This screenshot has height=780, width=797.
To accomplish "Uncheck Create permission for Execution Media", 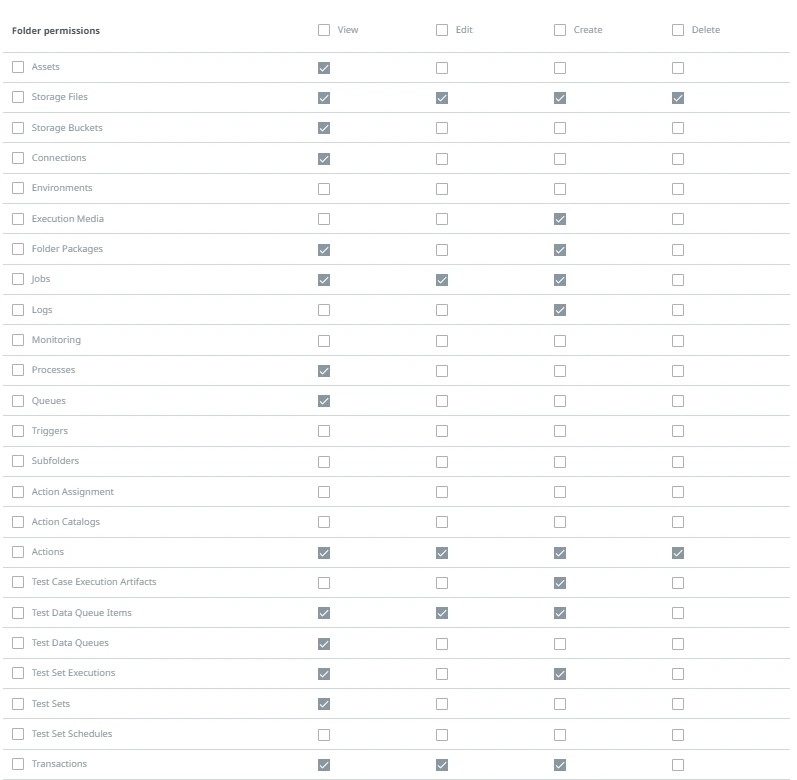I will pos(560,219).
